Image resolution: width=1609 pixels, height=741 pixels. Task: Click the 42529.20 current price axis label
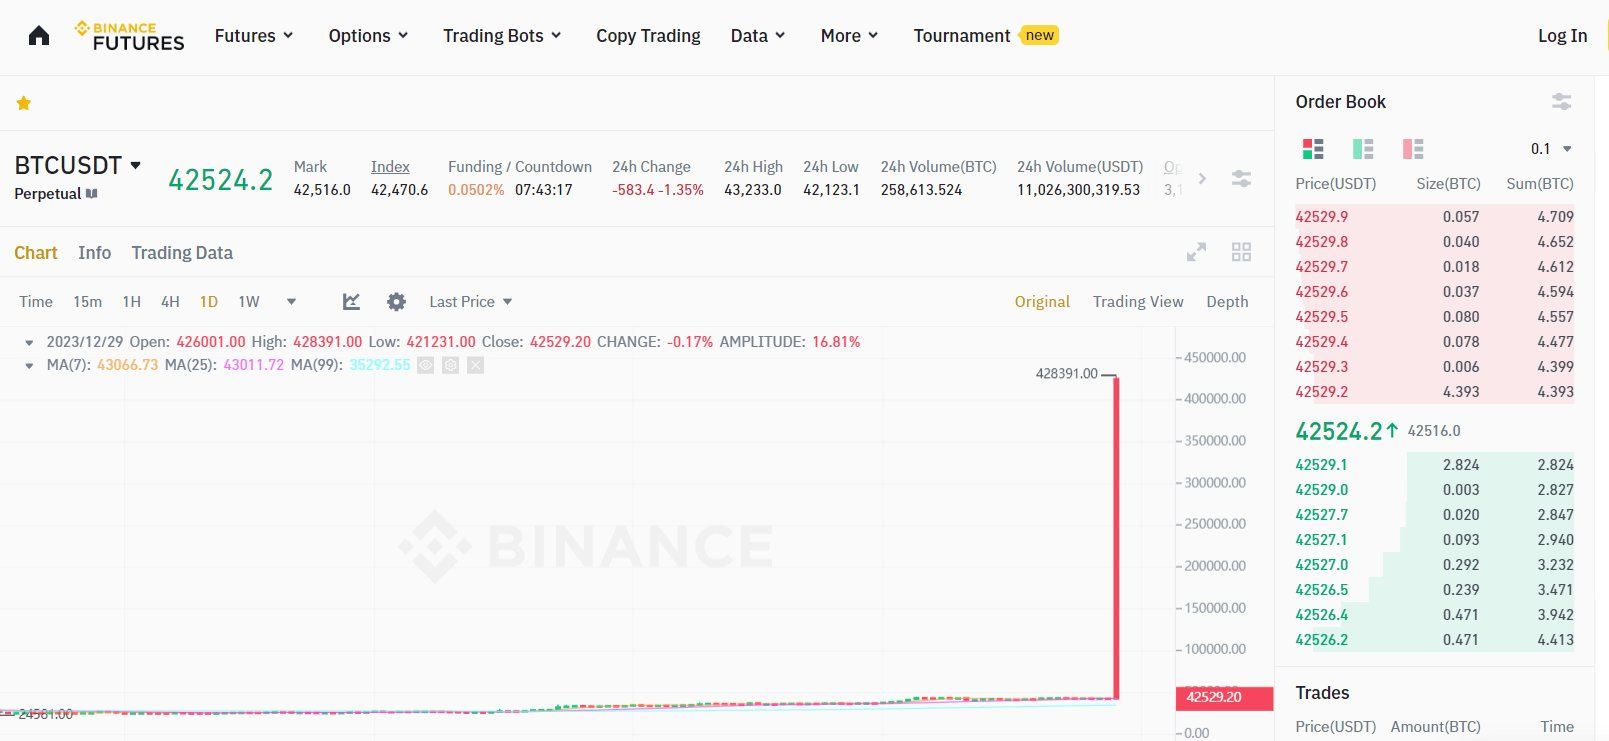(1224, 698)
